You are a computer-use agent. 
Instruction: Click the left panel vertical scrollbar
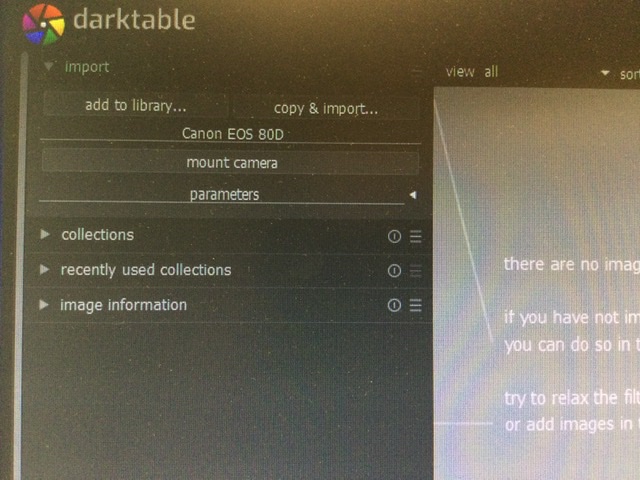coord(22,265)
